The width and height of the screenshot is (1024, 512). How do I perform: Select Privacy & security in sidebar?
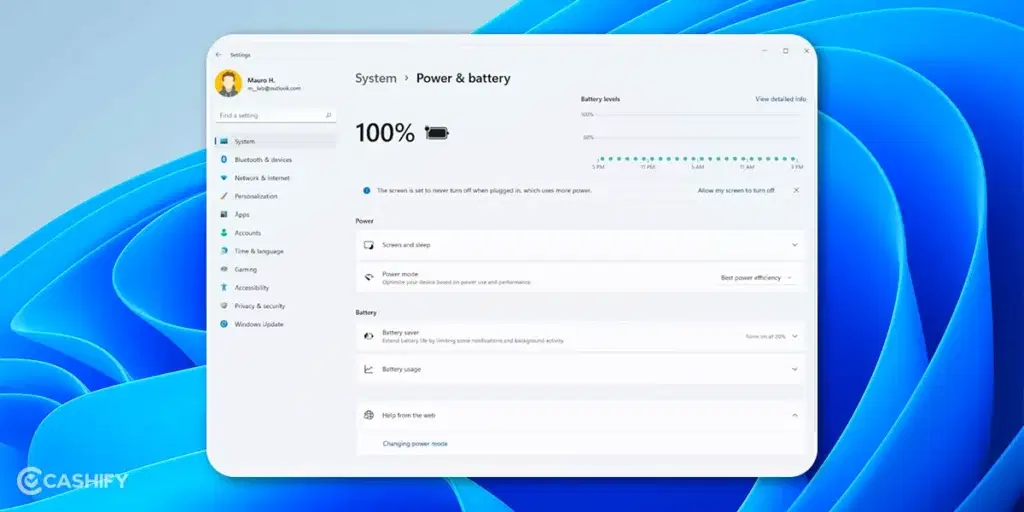pos(276,306)
